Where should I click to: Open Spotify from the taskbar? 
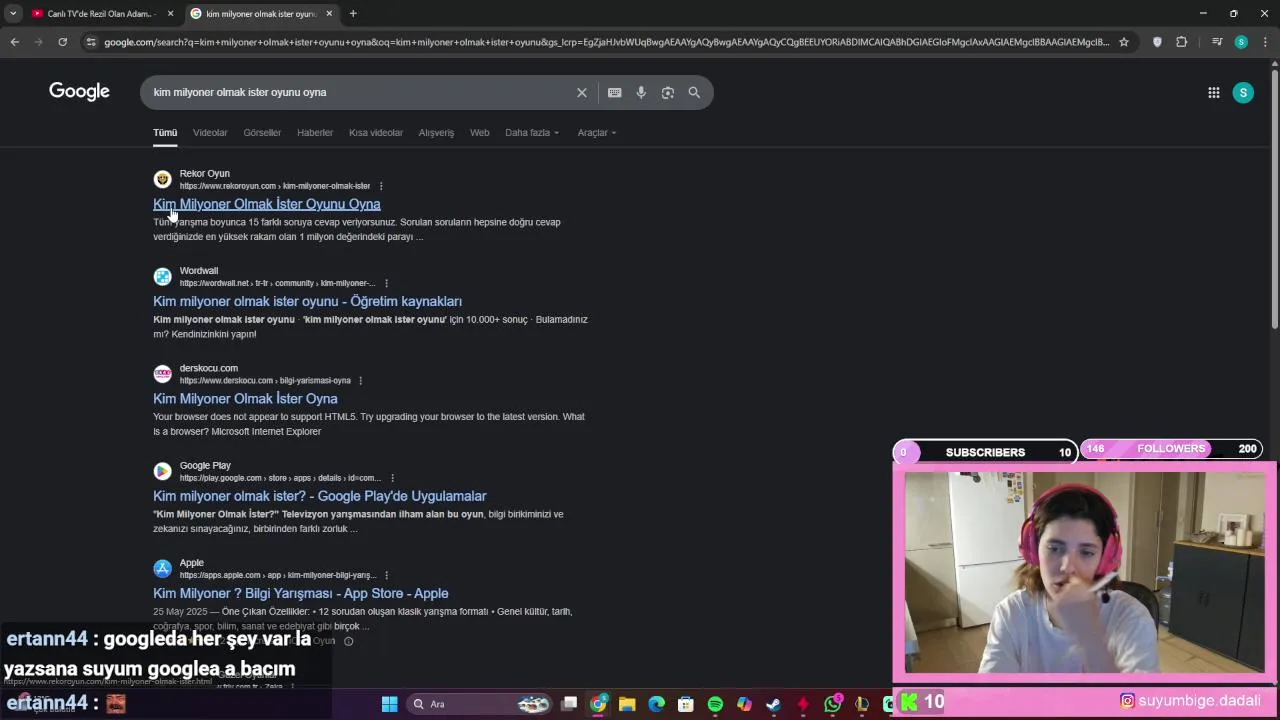(715, 704)
